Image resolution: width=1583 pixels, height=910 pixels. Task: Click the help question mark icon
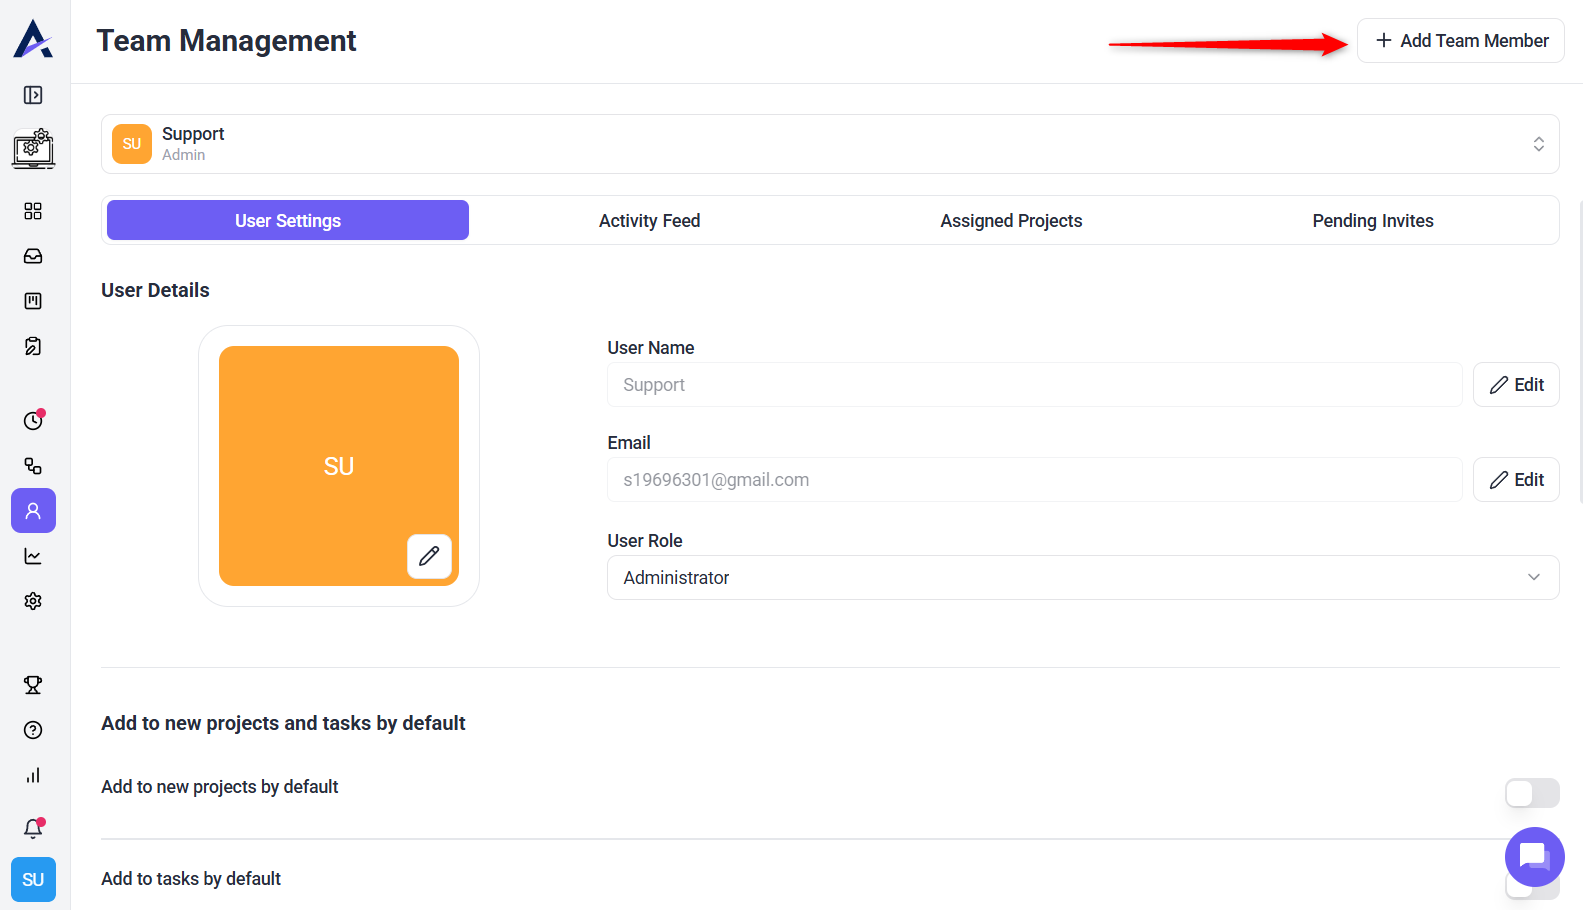pyautogui.click(x=33, y=730)
